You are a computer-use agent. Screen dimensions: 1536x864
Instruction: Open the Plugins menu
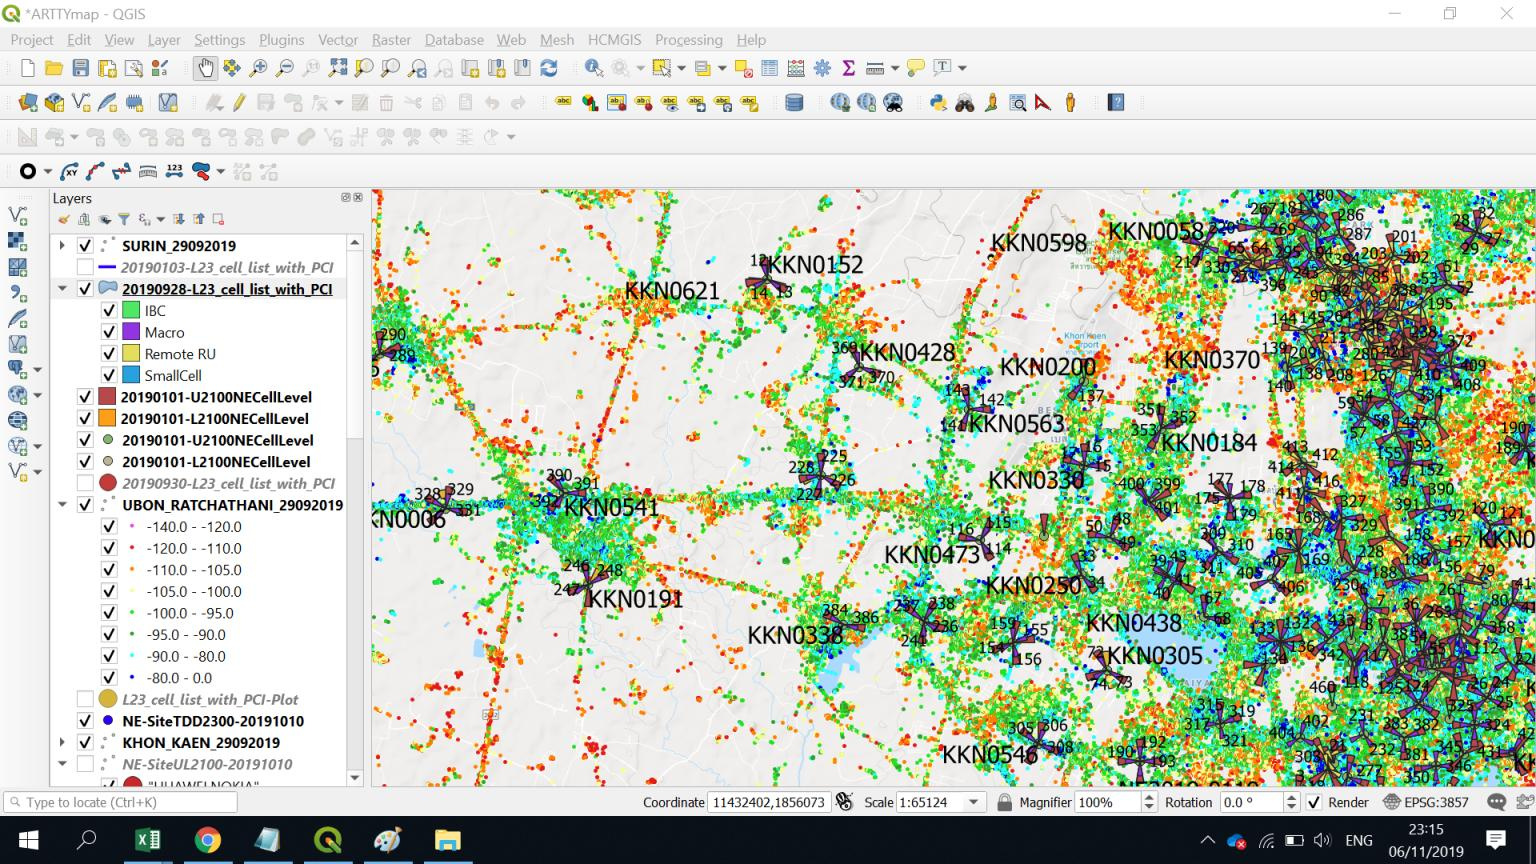pos(281,40)
